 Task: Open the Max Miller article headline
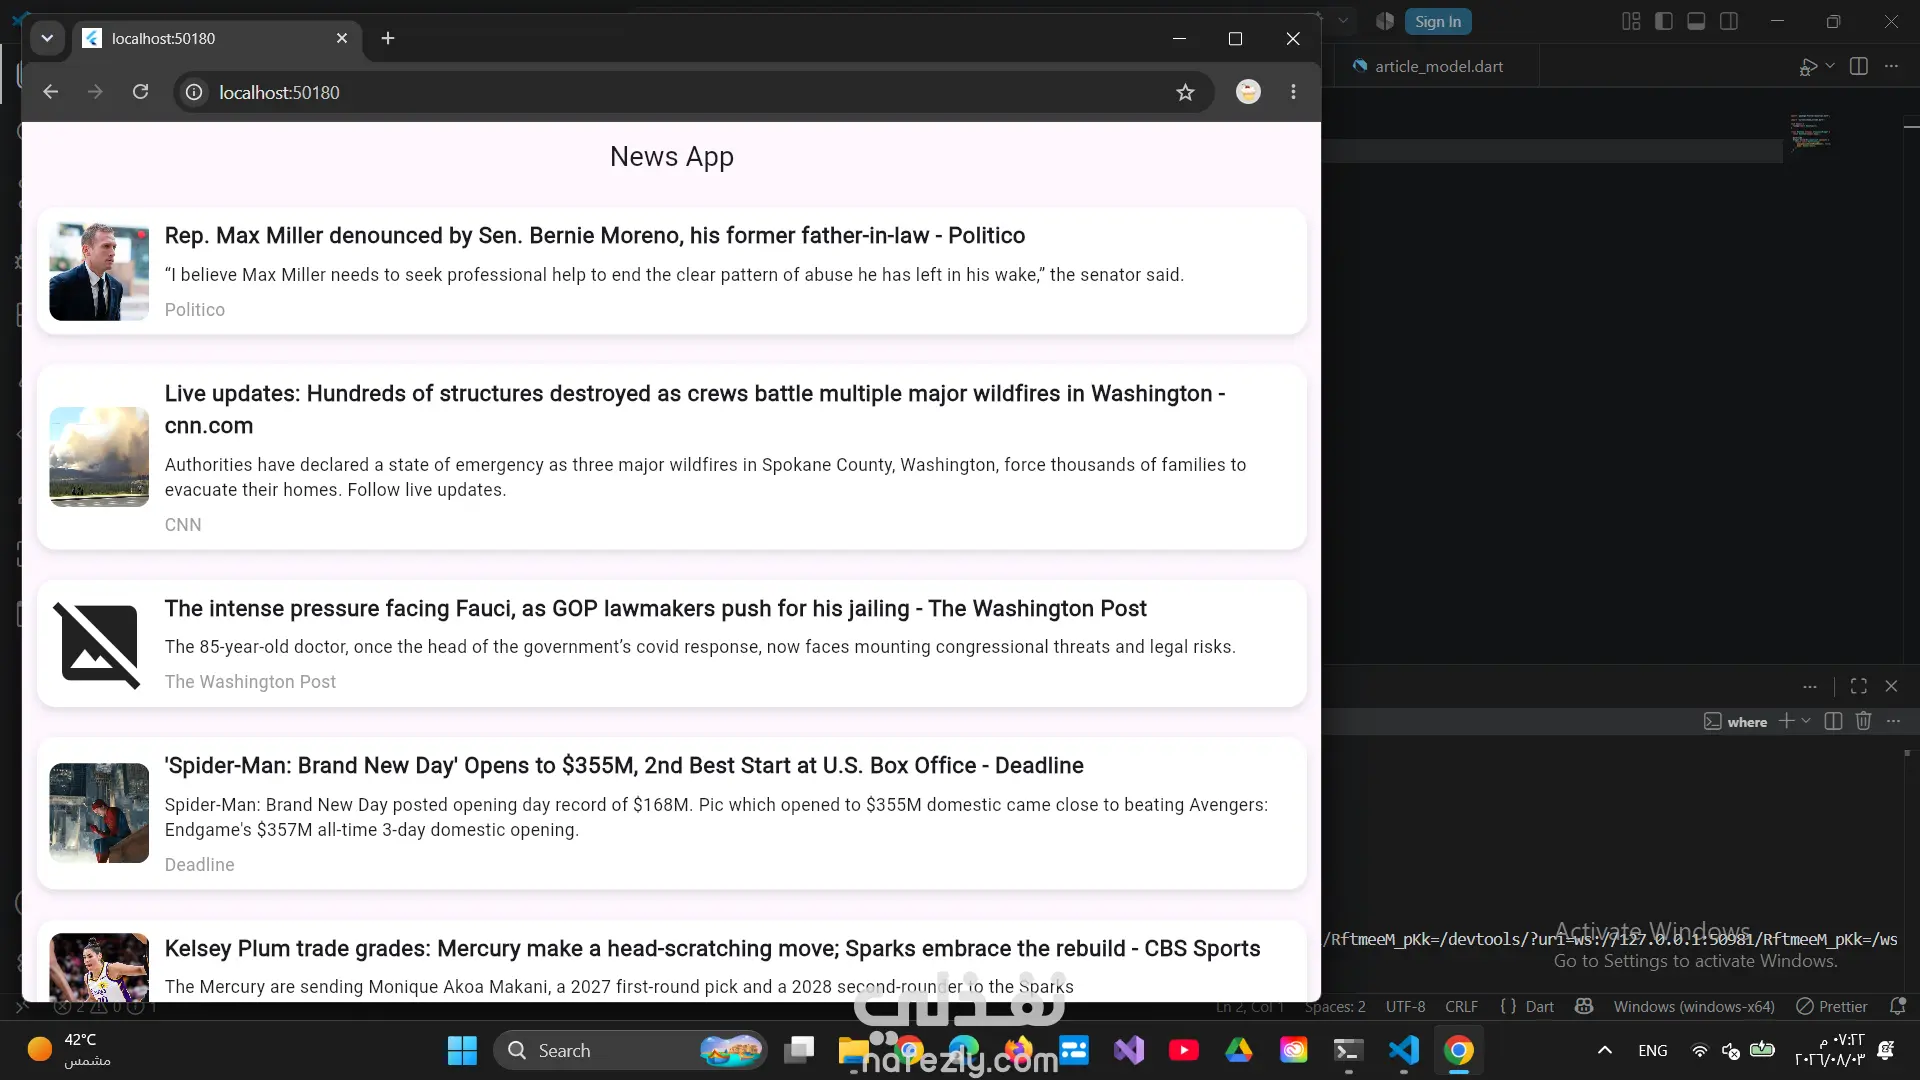pos(595,235)
